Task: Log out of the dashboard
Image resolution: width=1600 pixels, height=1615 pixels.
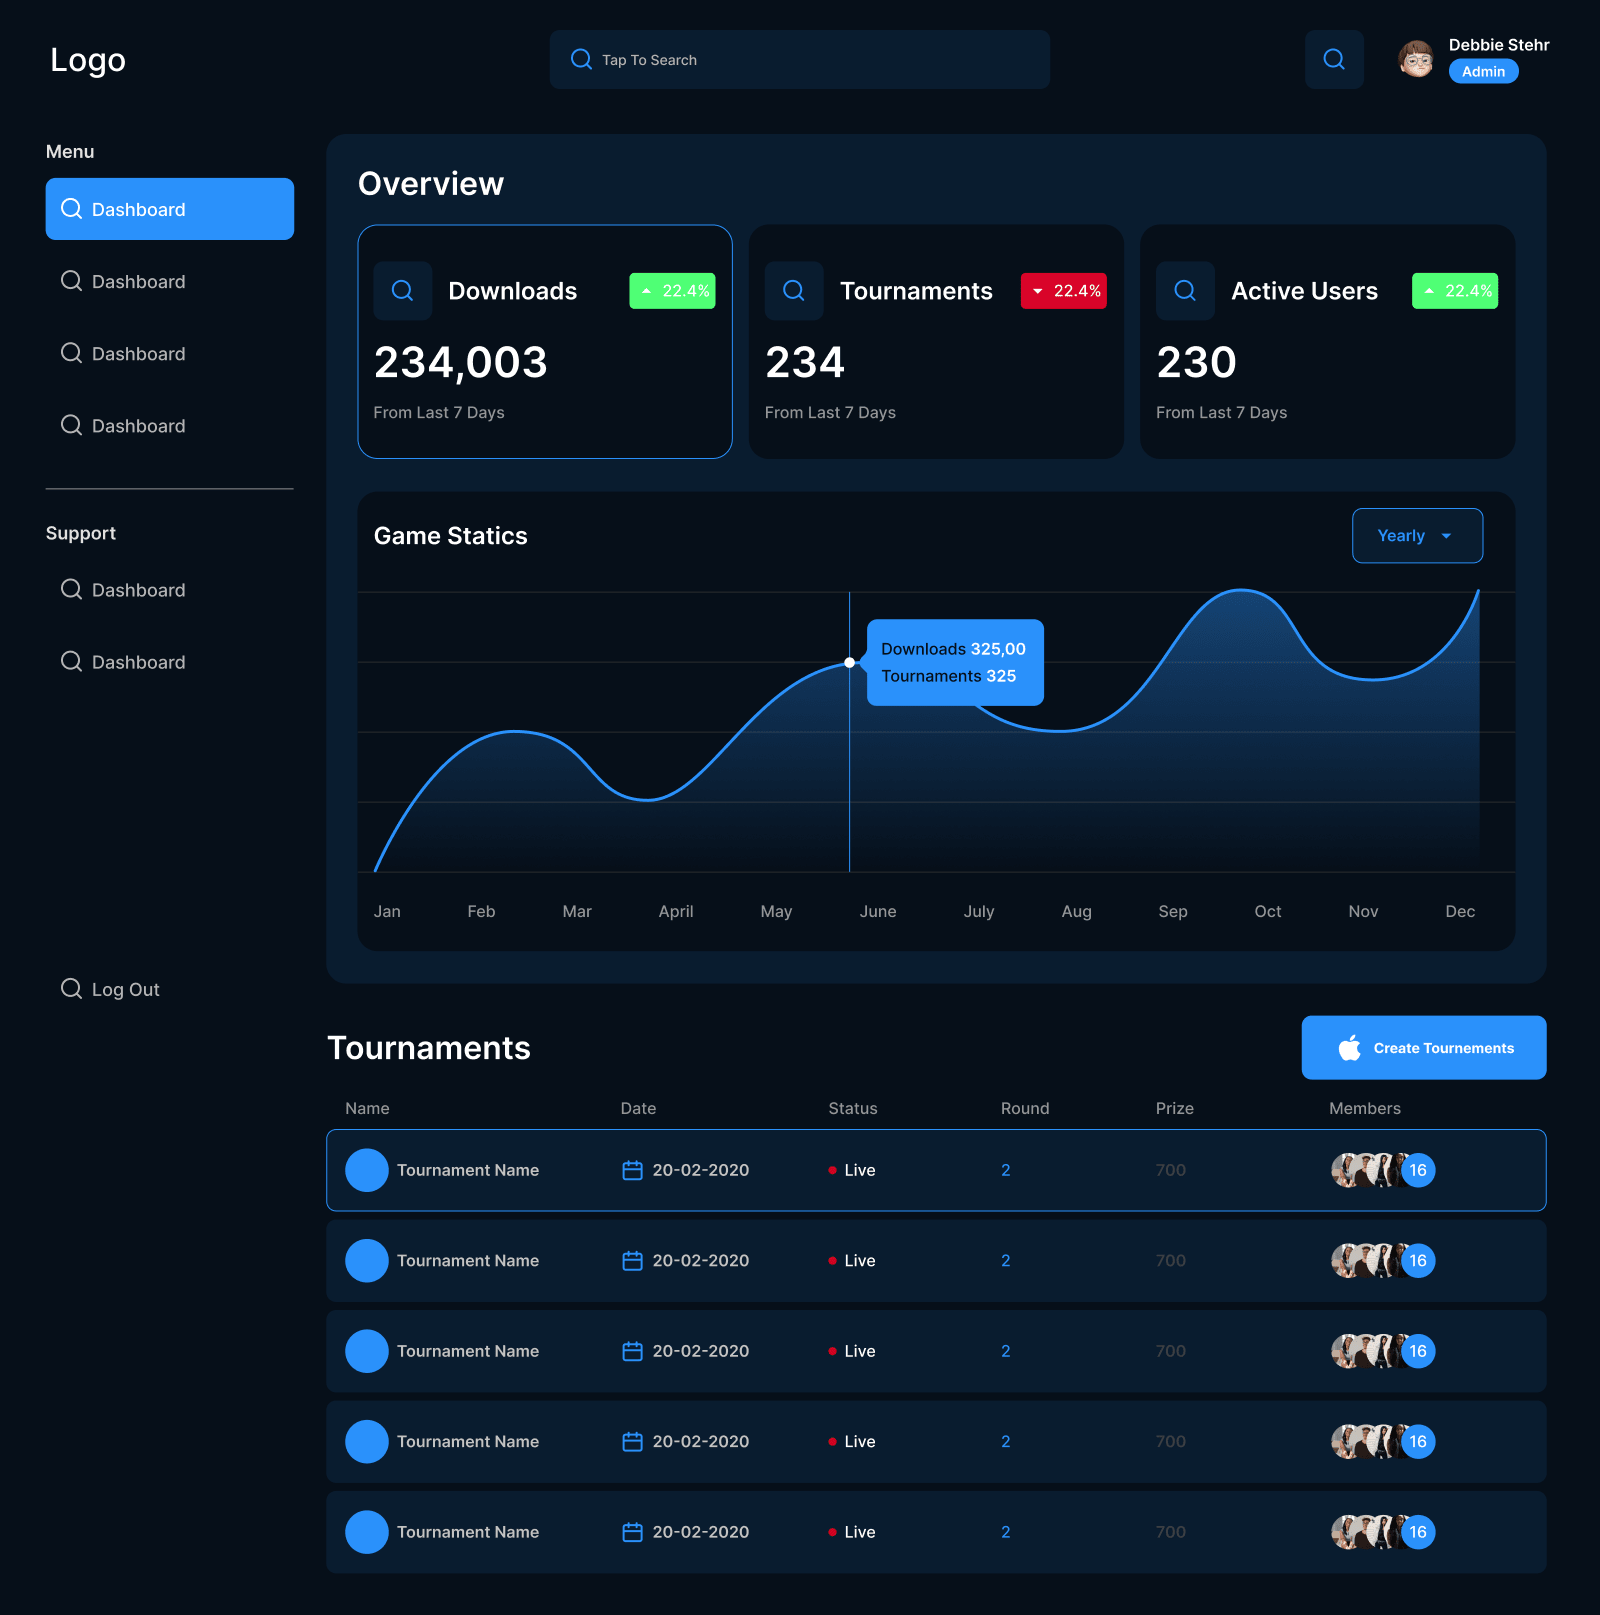Action: 110,989
